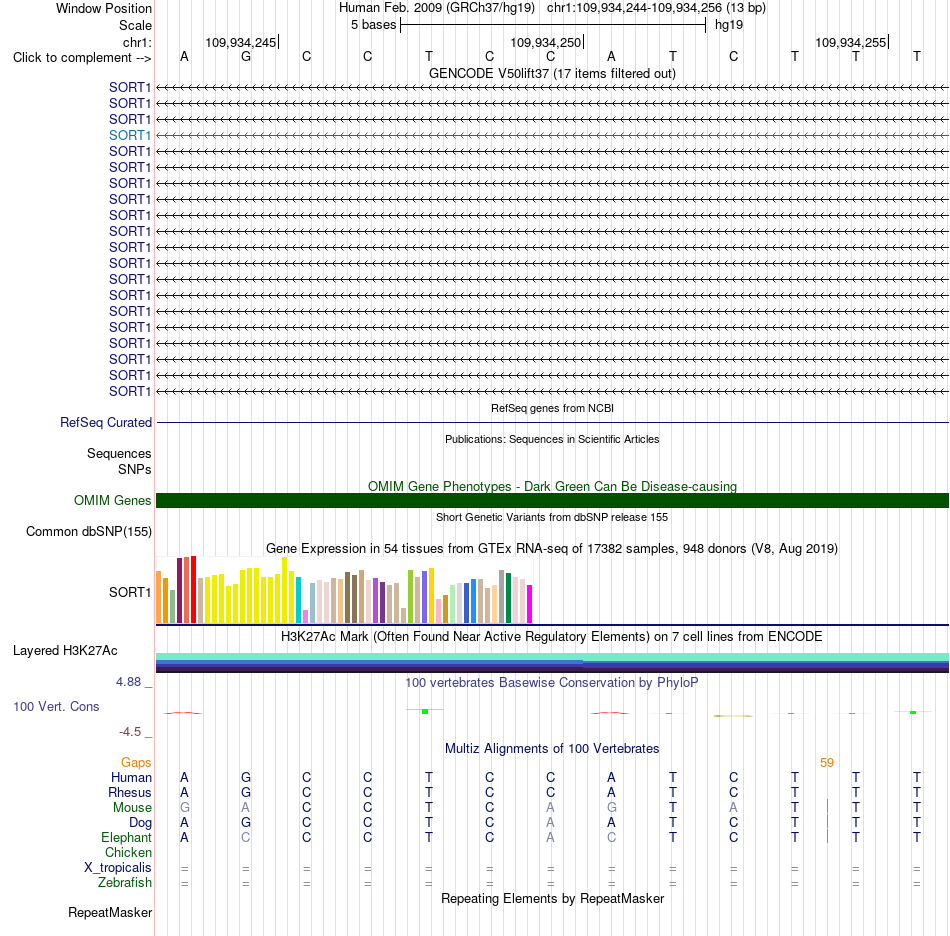Click the Sequences track label
This screenshot has width=950, height=936.
click(119, 453)
